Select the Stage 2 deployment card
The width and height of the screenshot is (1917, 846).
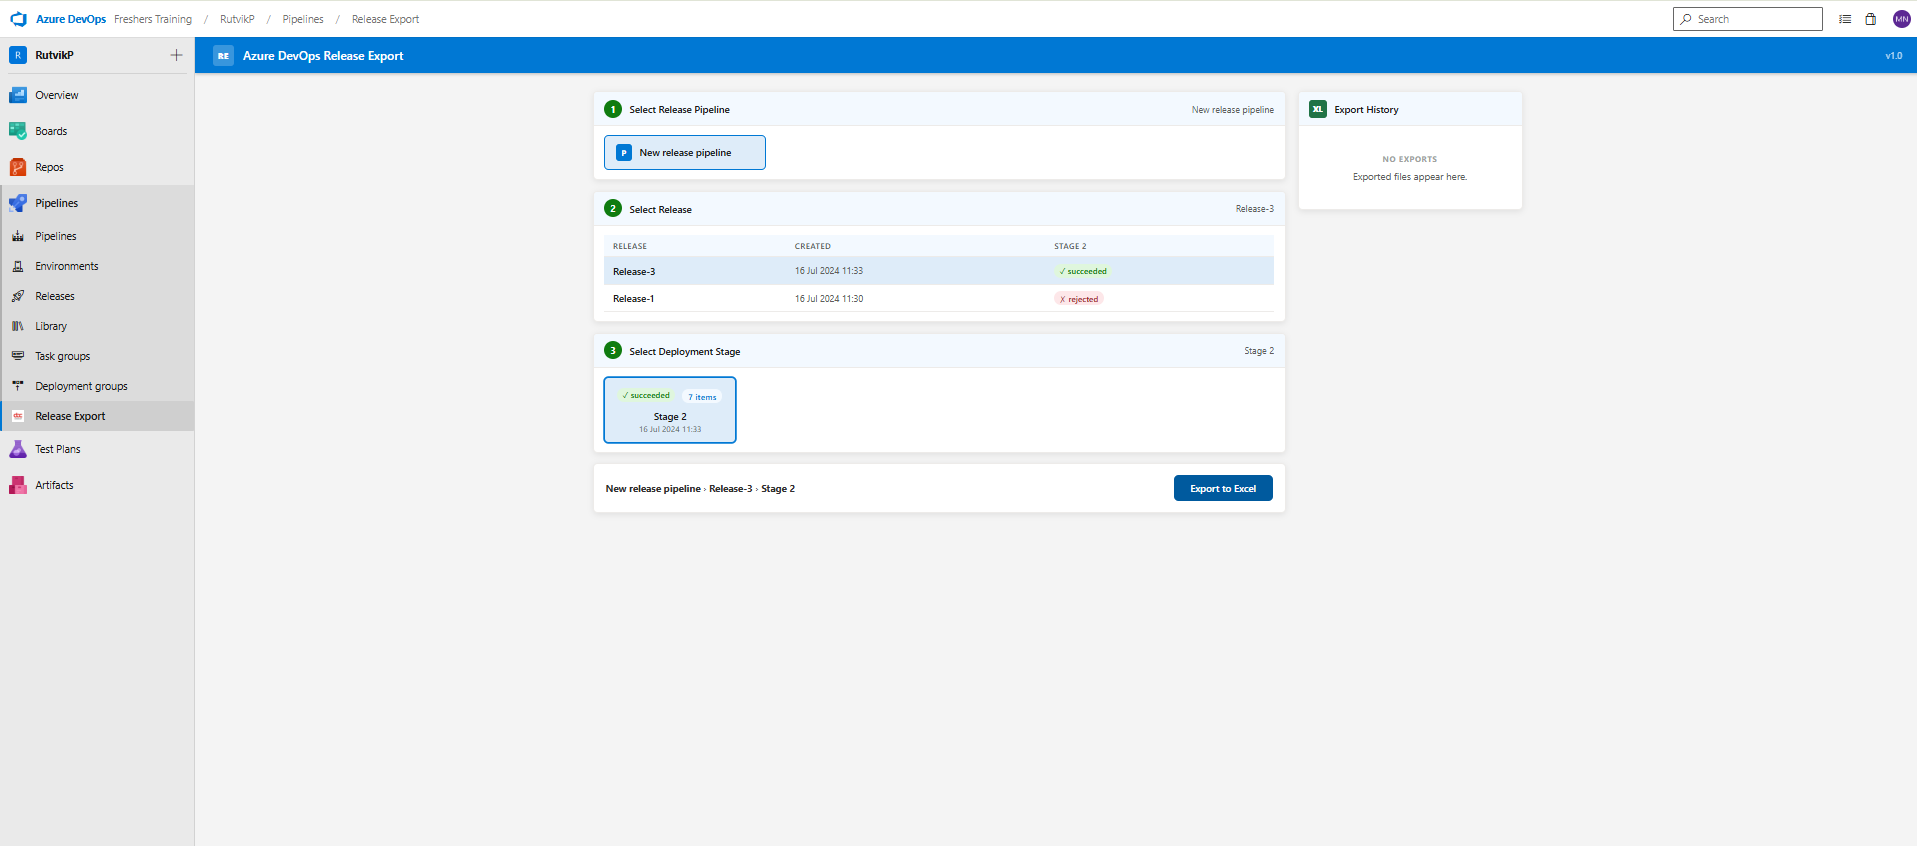coord(670,410)
